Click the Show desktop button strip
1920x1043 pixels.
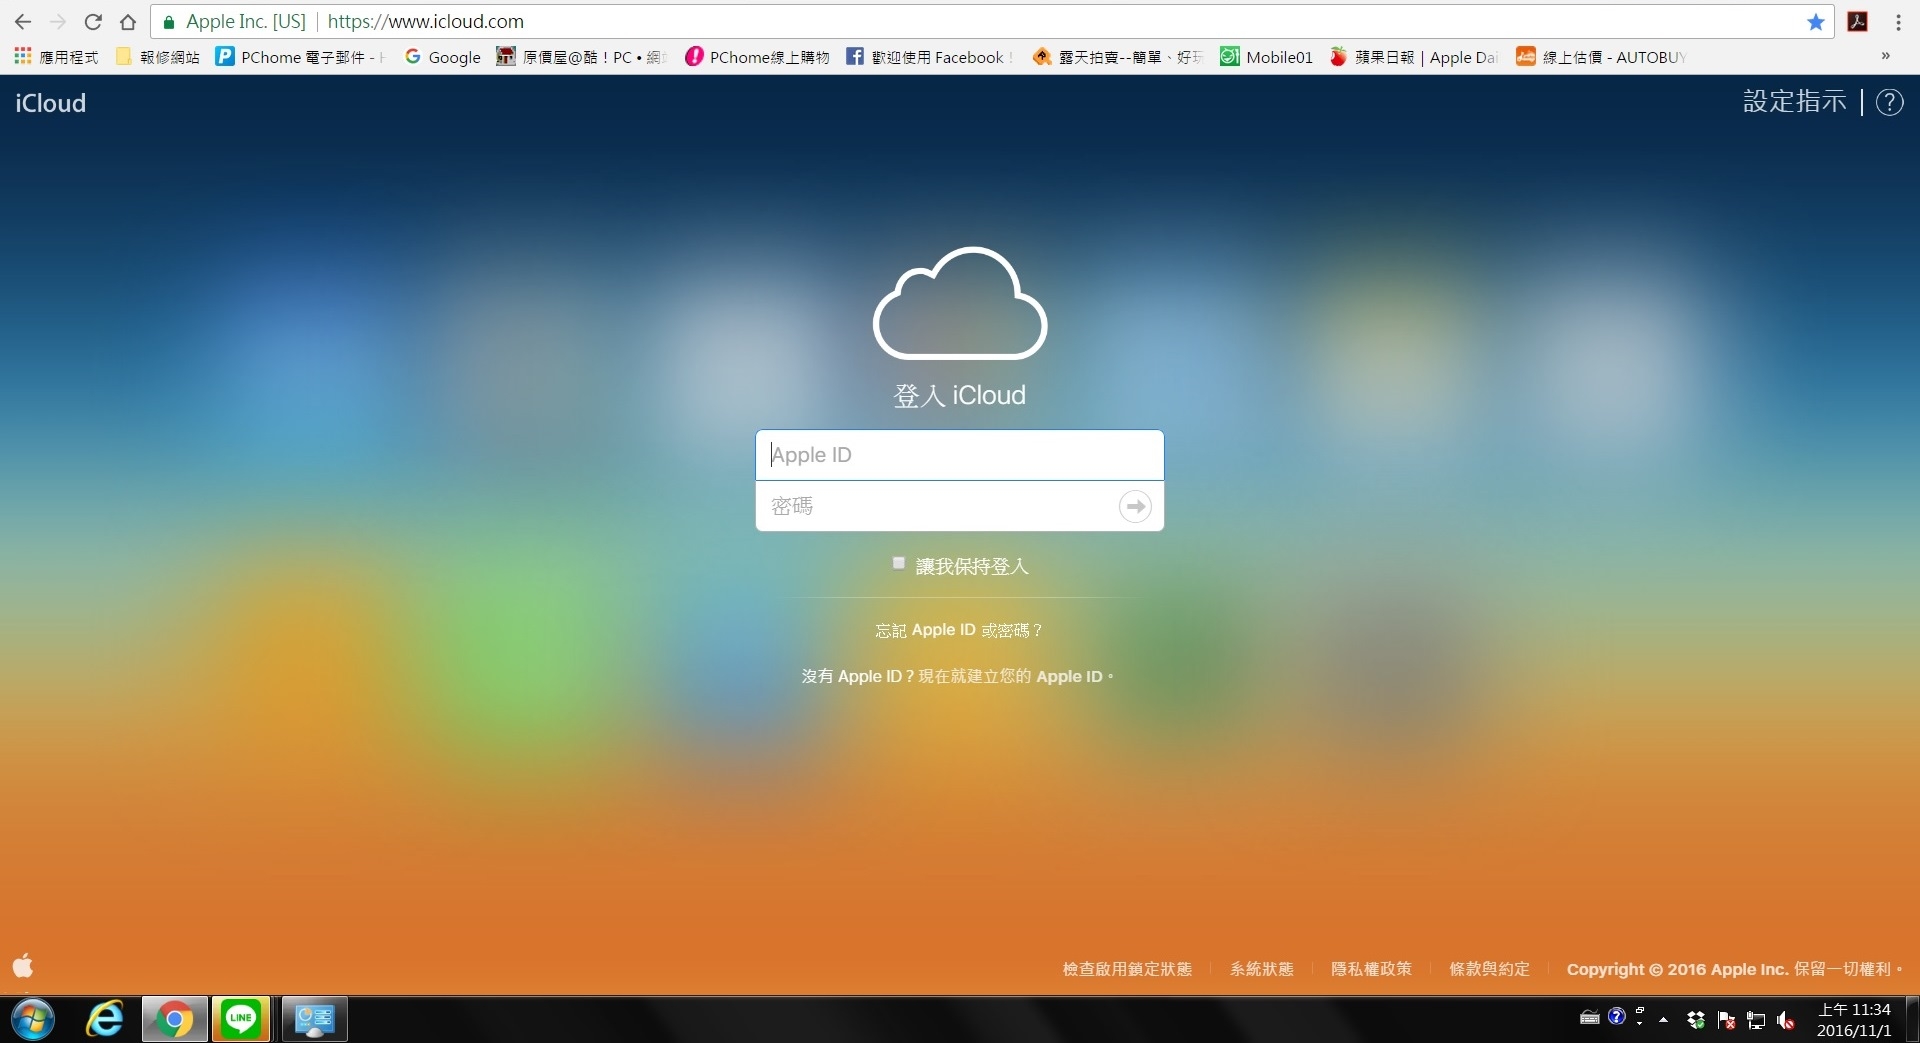pyautogui.click(x=1912, y=1020)
